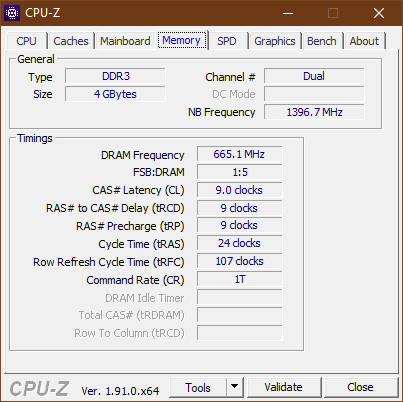
Task: Click the Command Rate 1T field
Action: [x=239, y=279]
